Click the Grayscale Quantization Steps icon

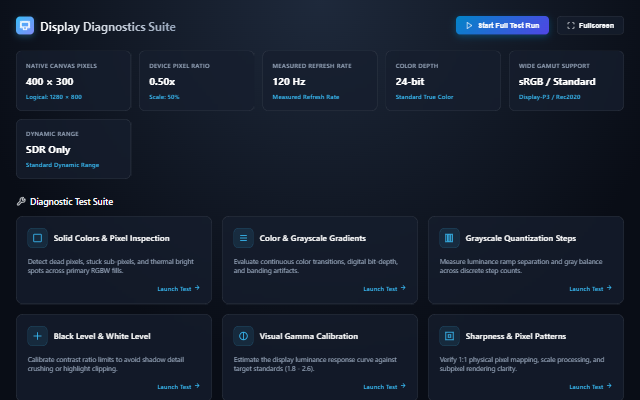tap(449, 238)
